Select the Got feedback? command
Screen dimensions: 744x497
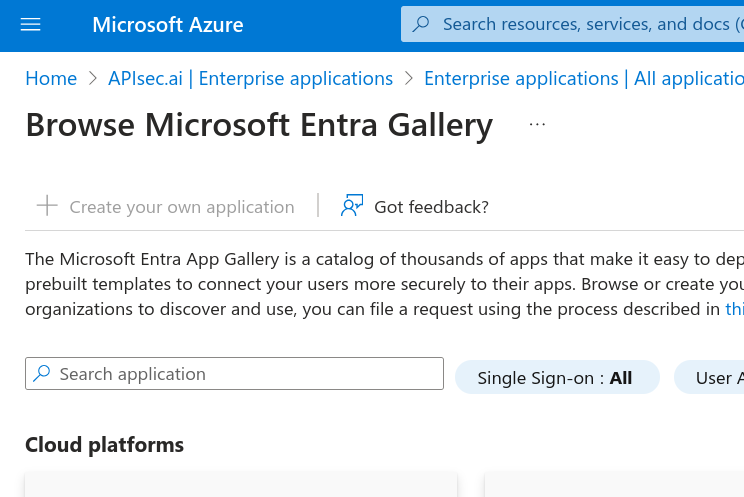[430, 207]
